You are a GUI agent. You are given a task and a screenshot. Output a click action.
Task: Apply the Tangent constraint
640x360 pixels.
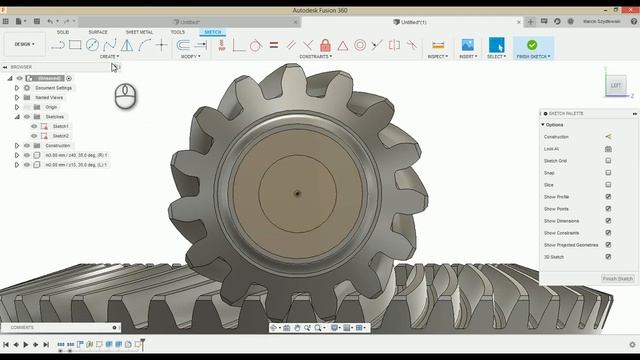pyautogui.click(x=256, y=45)
